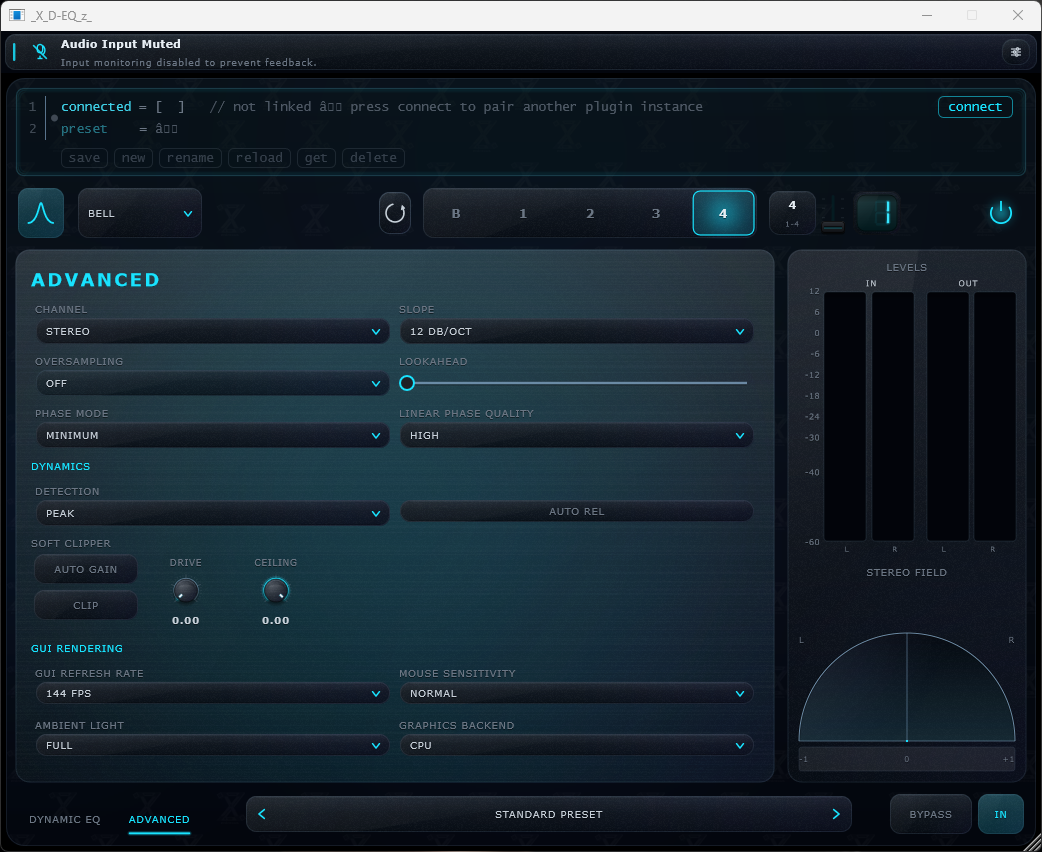
Task: Click the CEILING knob
Action: pyautogui.click(x=275, y=590)
